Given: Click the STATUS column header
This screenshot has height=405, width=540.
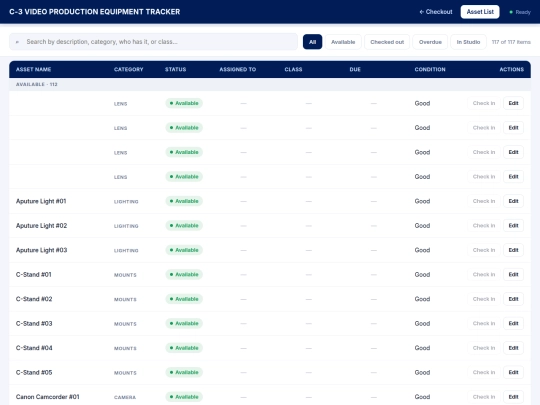Looking at the screenshot, I should (175, 69).
